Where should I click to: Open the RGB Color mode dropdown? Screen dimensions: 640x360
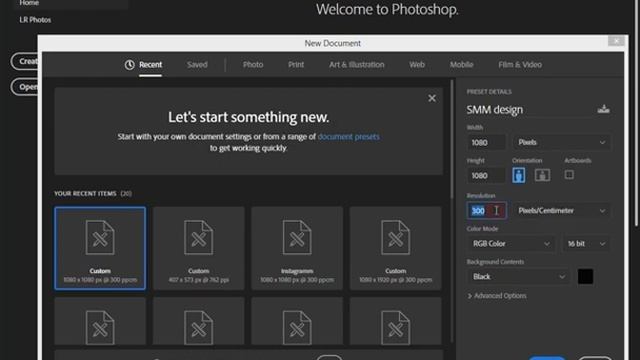[x=511, y=244]
